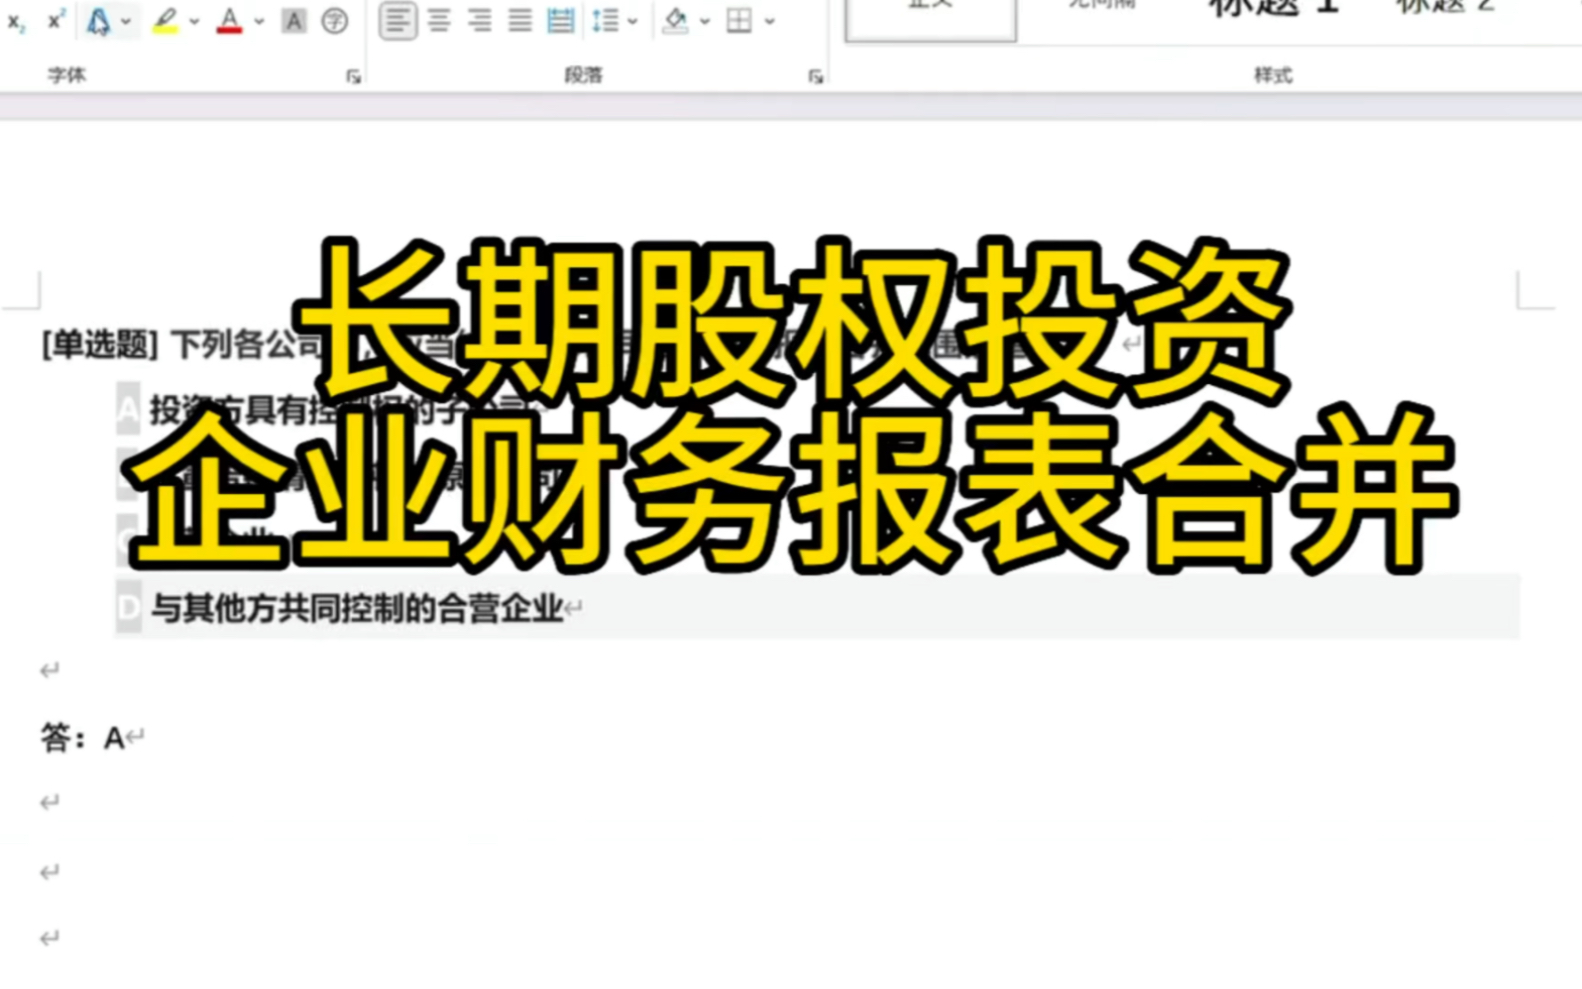Viewport: 1582px width, 989px height.
Task: Place cursor on the empty line below option D
Action: point(50,670)
